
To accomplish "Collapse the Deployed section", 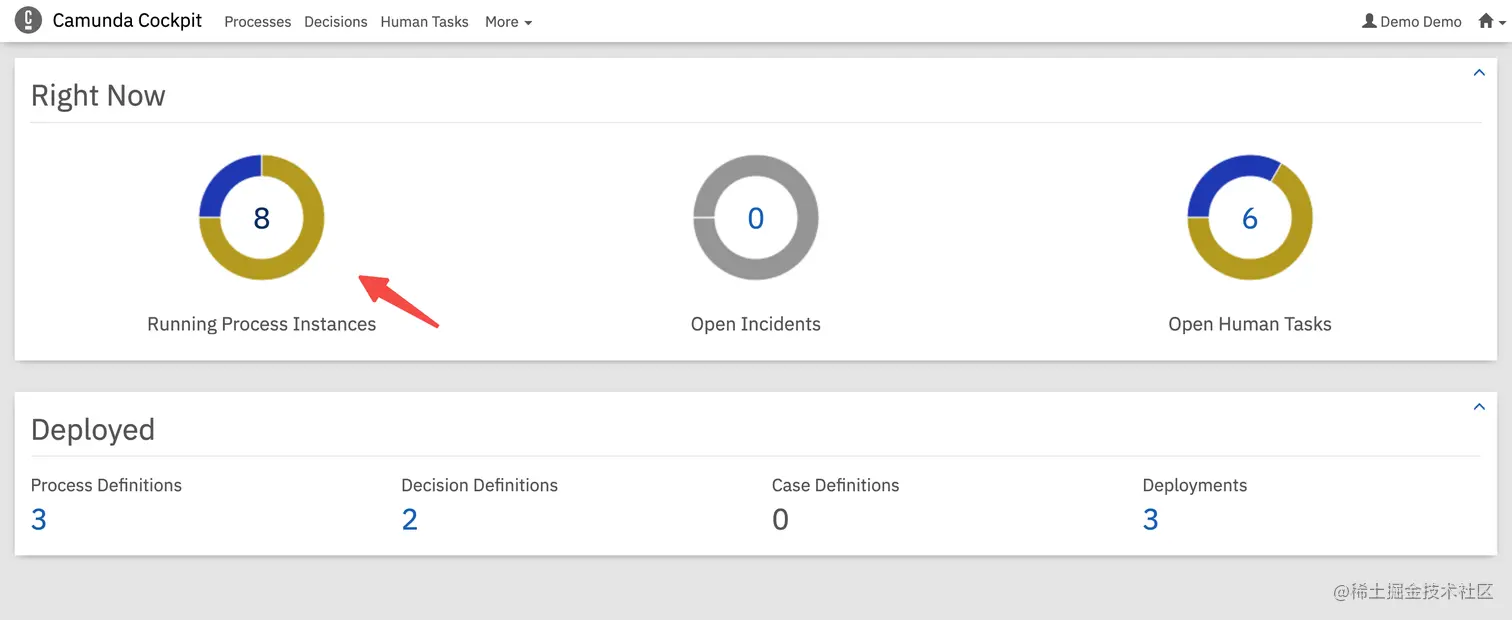I will pyautogui.click(x=1479, y=407).
